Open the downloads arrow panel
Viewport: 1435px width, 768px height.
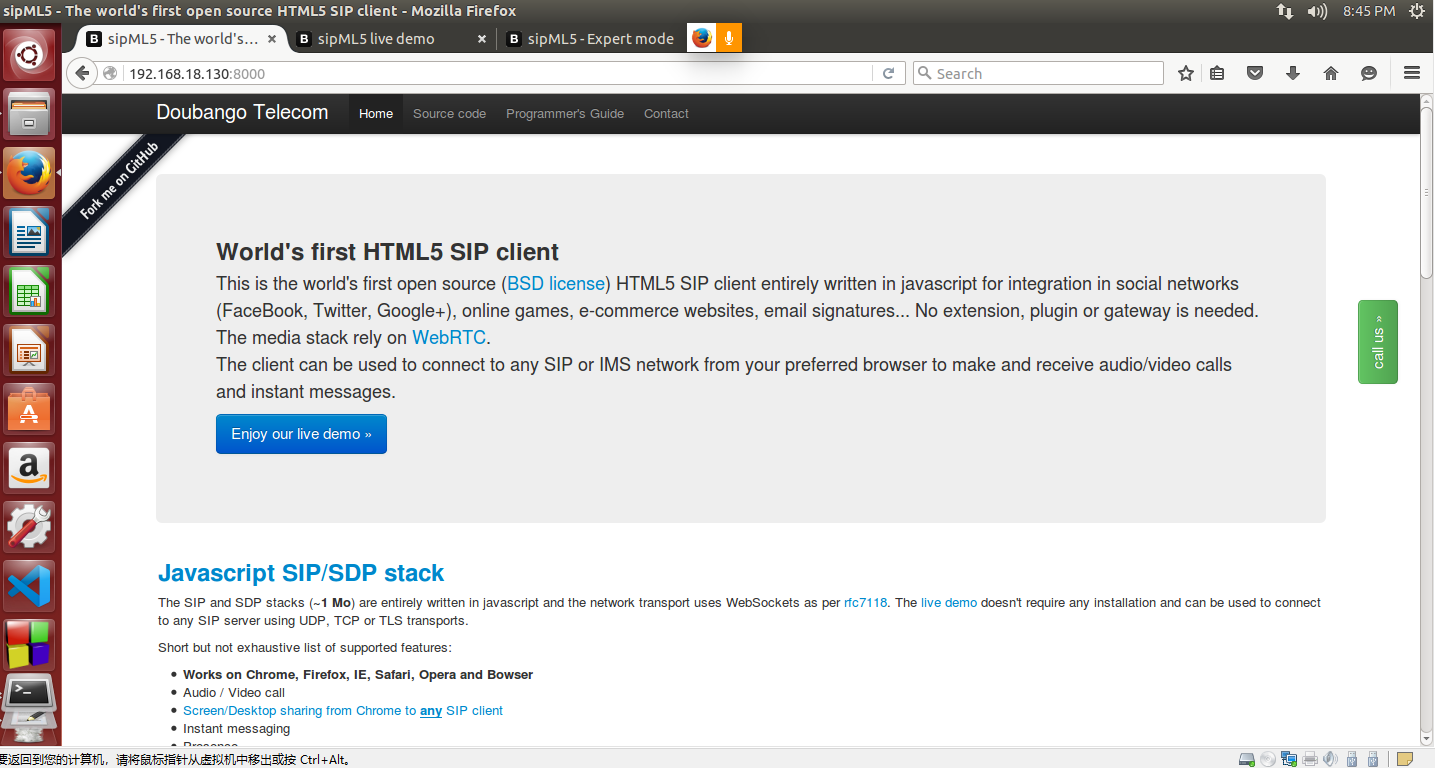click(x=1293, y=73)
